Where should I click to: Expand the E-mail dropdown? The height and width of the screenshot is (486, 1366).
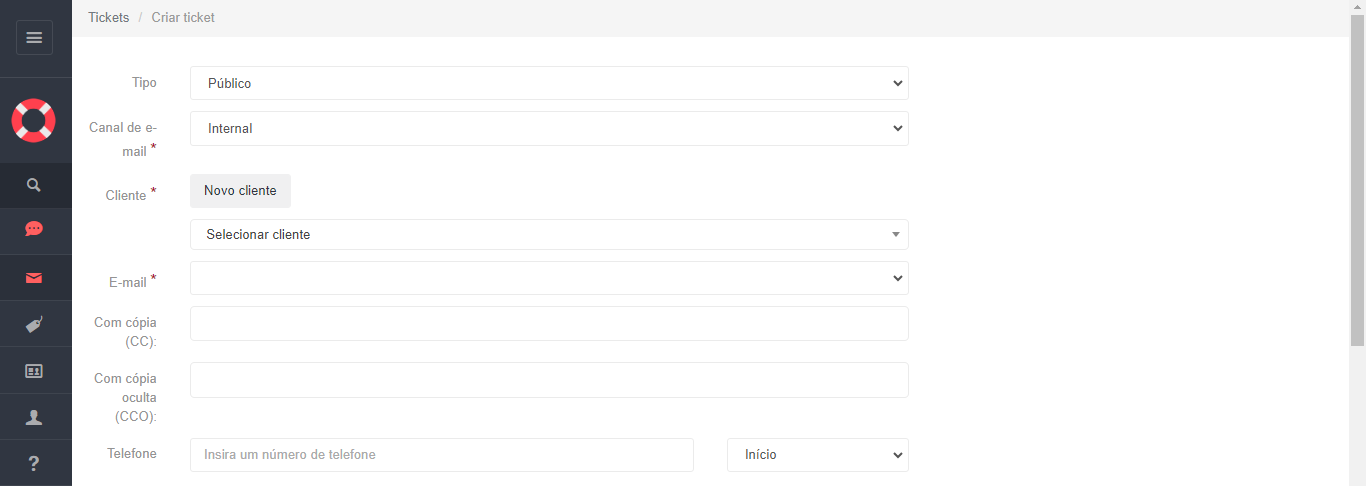(x=549, y=278)
